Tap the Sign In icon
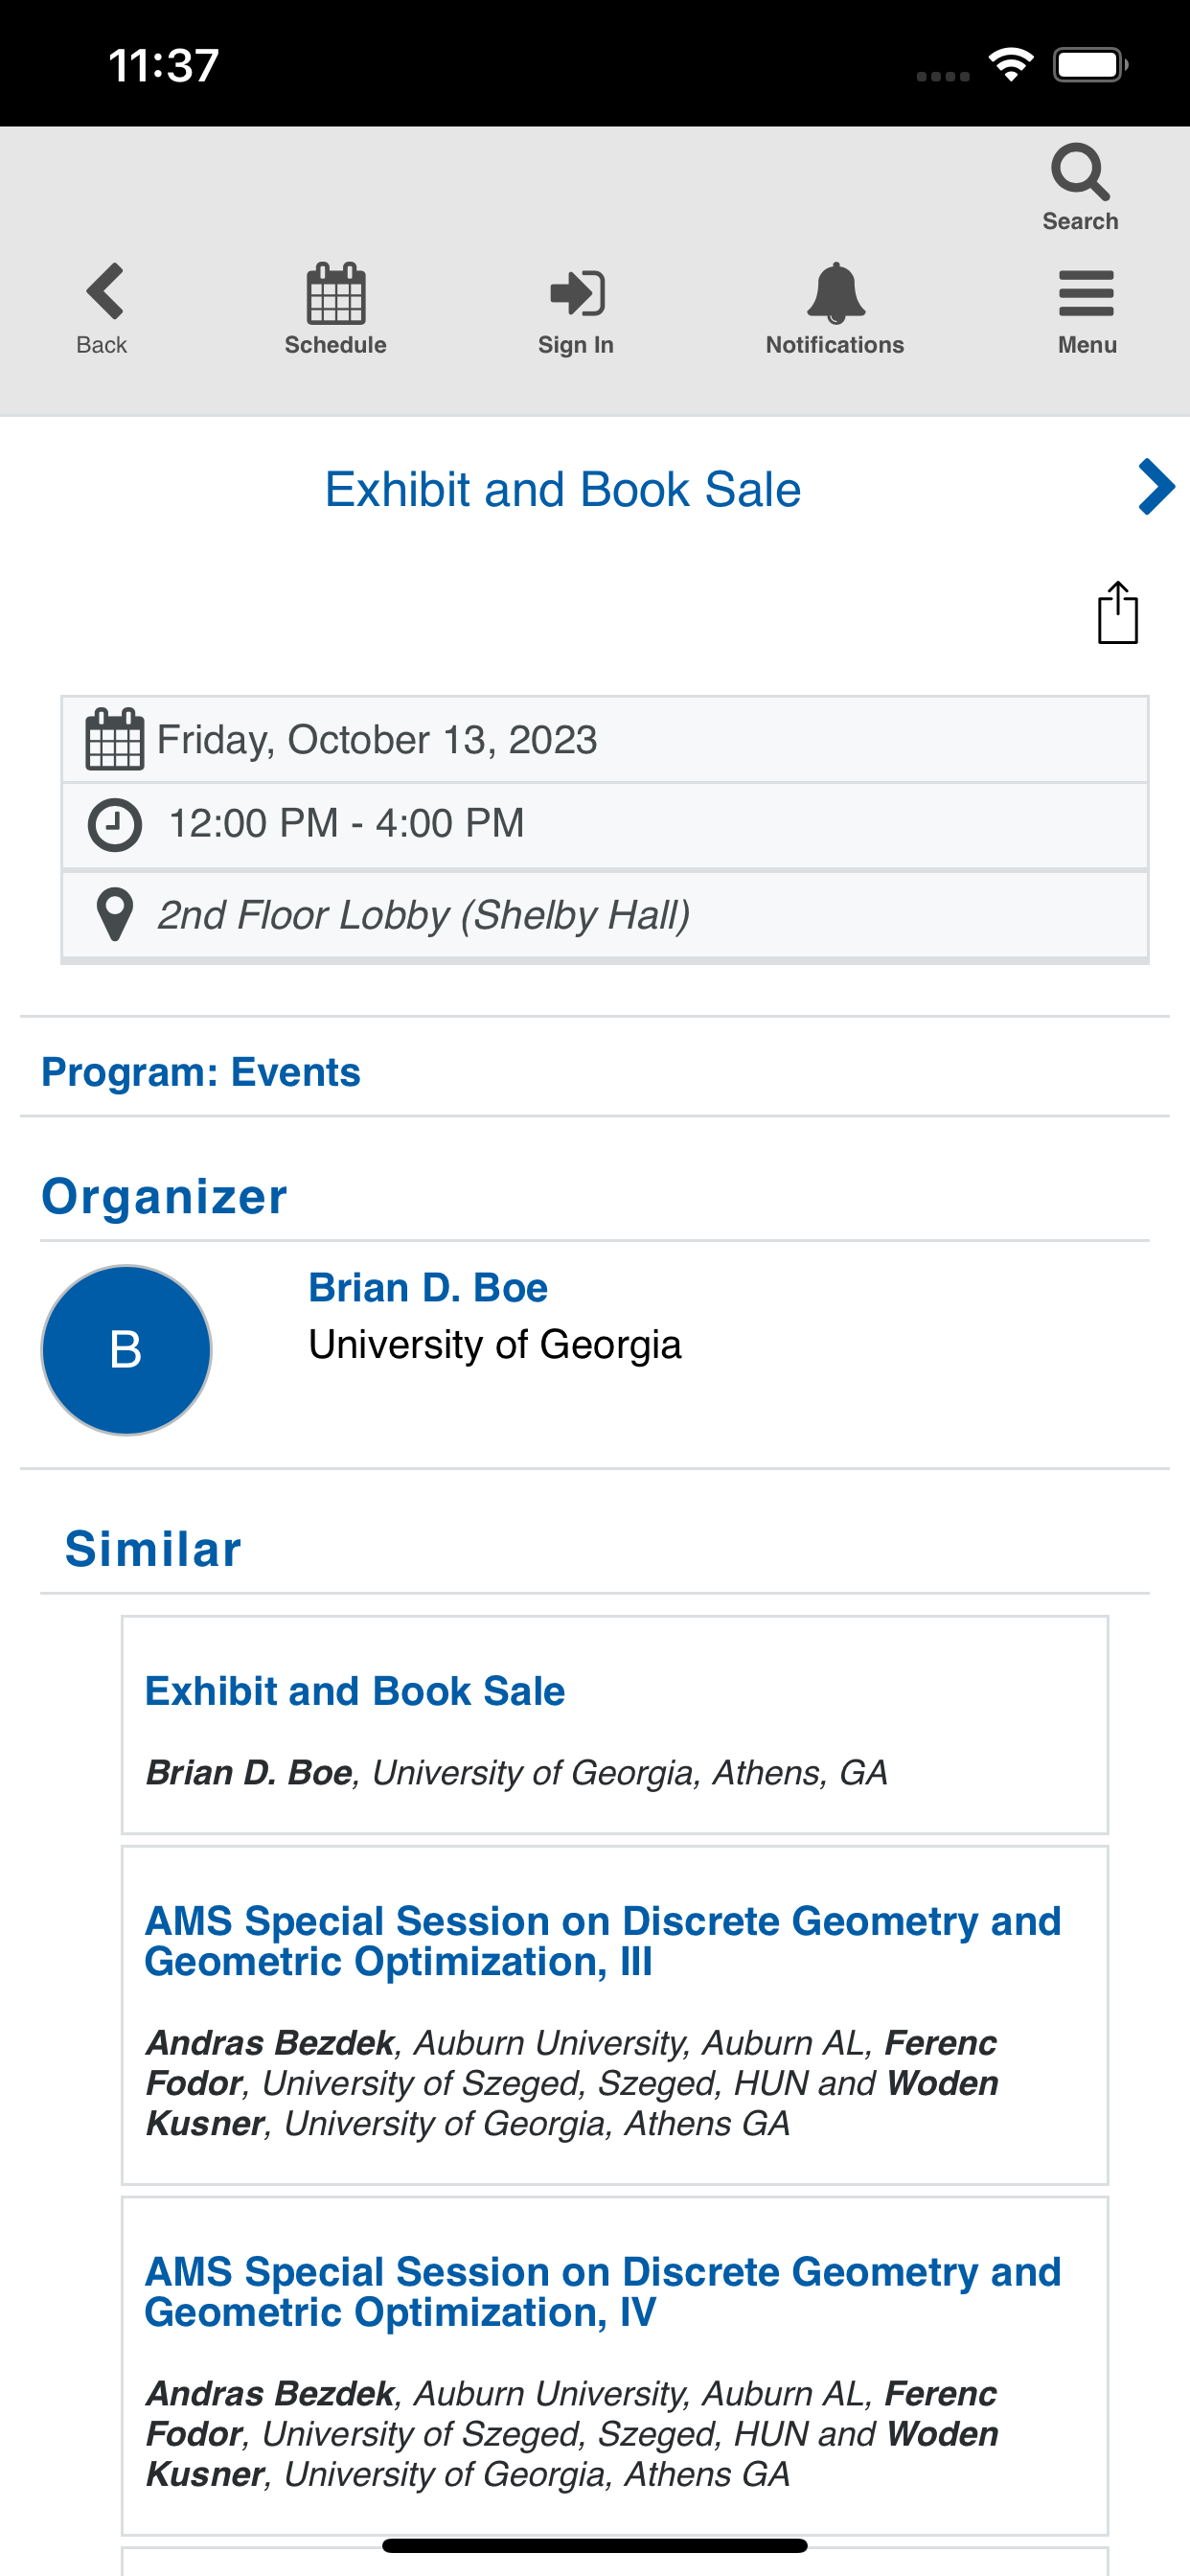 coord(576,294)
